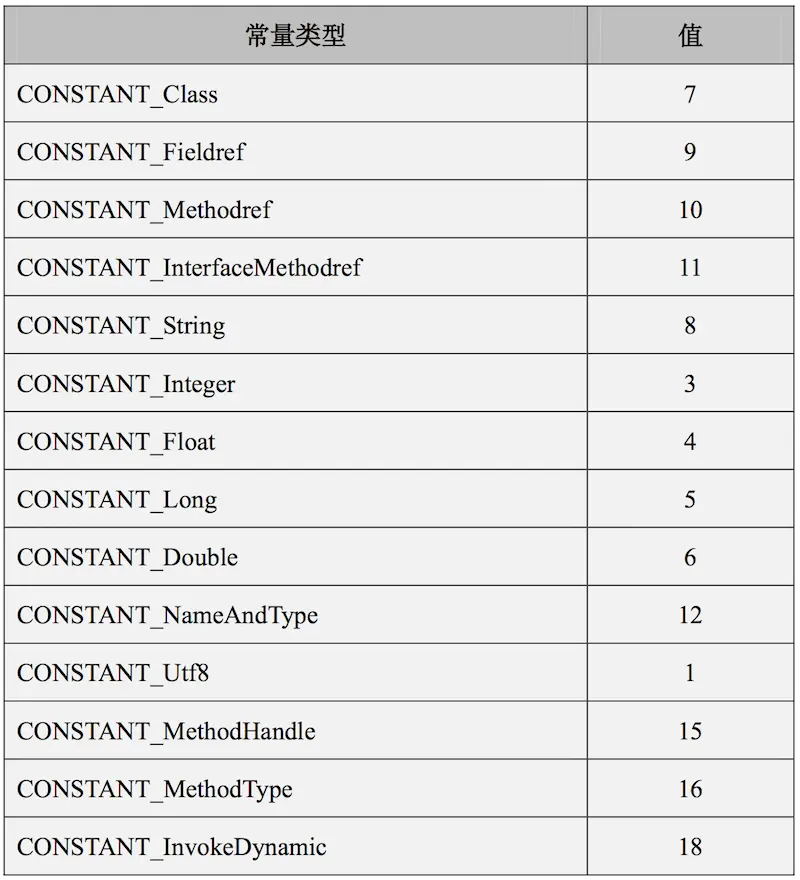Click the CONSTANT_Utf8 entry
The width and height of the screenshot is (800, 880).
[113, 673]
